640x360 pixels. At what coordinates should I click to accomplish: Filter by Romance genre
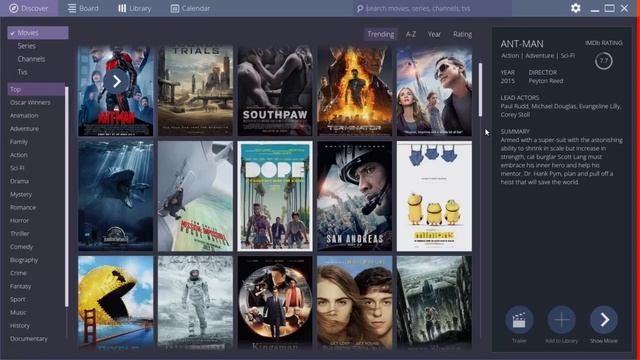tap(23, 207)
